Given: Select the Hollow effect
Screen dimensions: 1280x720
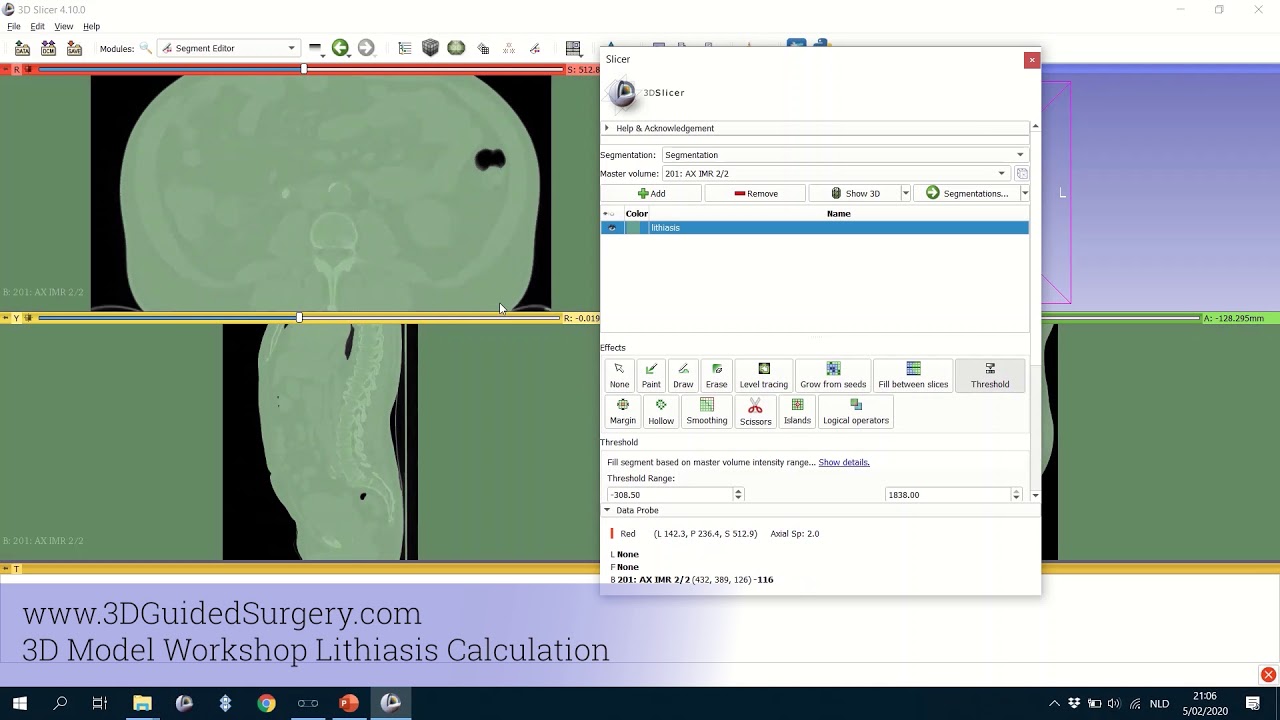Looking at the screenshot, I should 661,412.
